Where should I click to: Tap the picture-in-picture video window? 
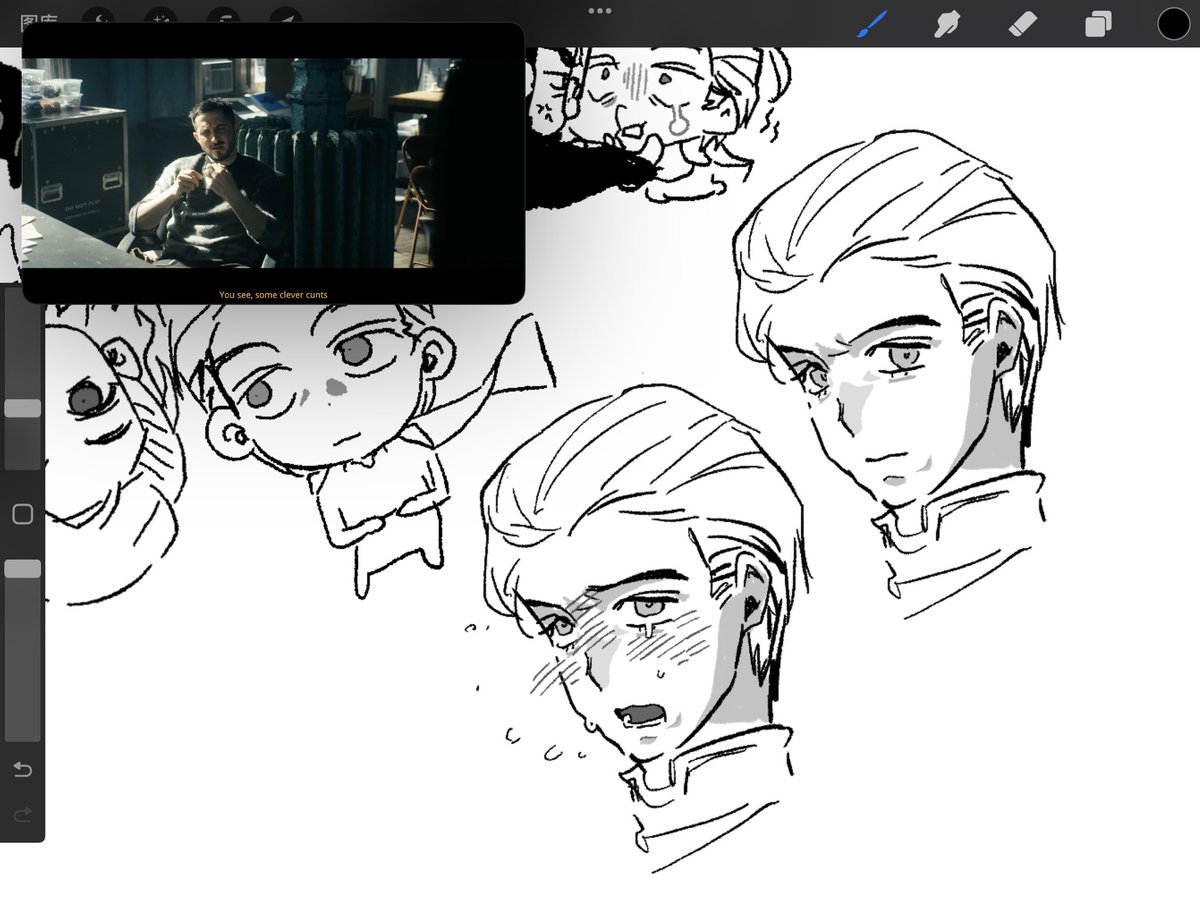(273, 163)
